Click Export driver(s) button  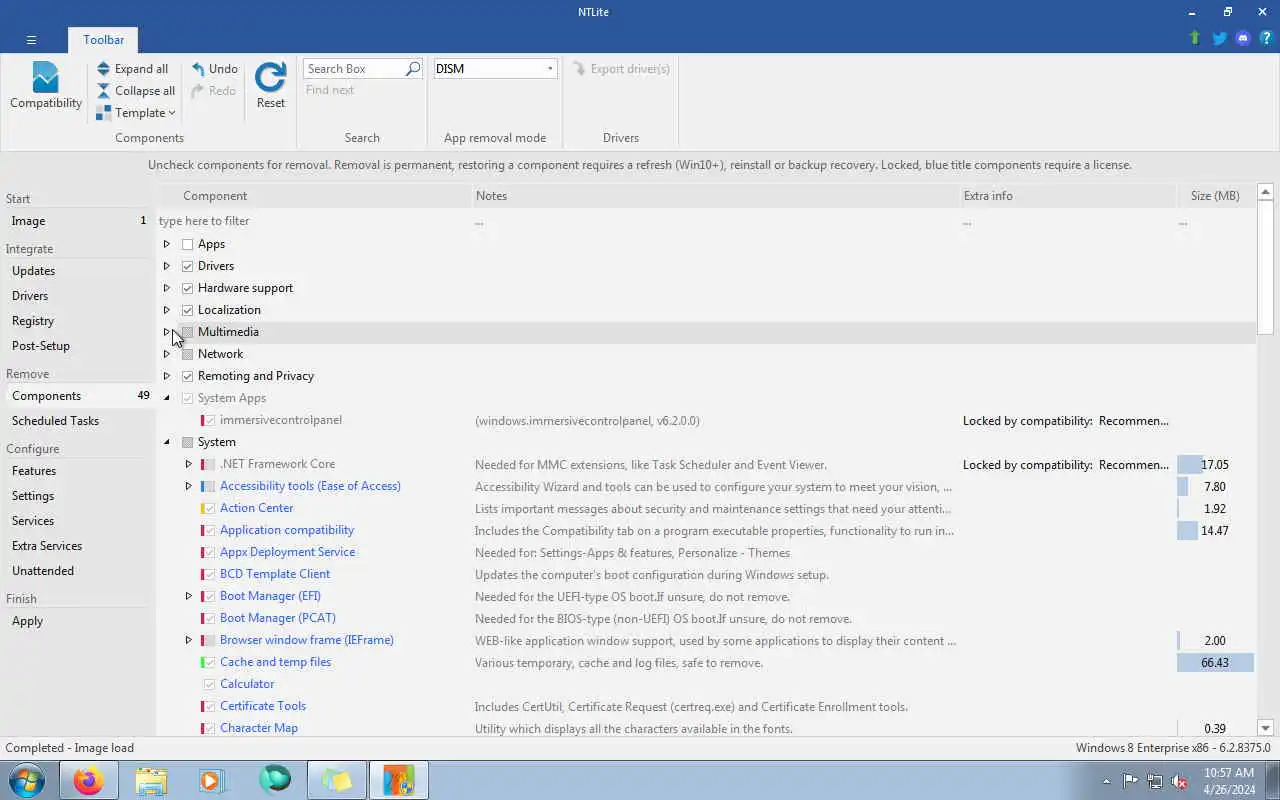point(621,69)
